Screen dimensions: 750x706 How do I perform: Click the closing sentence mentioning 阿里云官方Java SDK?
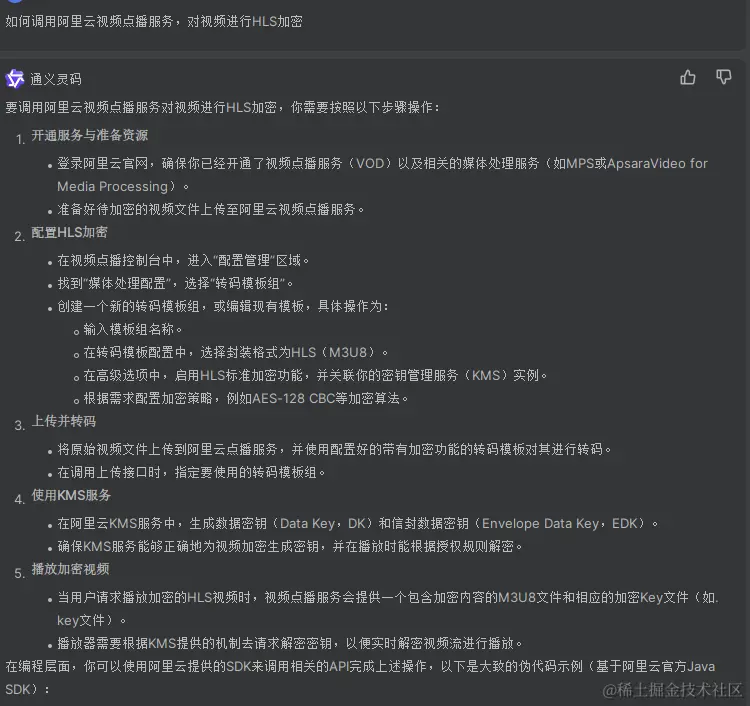point(360,678)
